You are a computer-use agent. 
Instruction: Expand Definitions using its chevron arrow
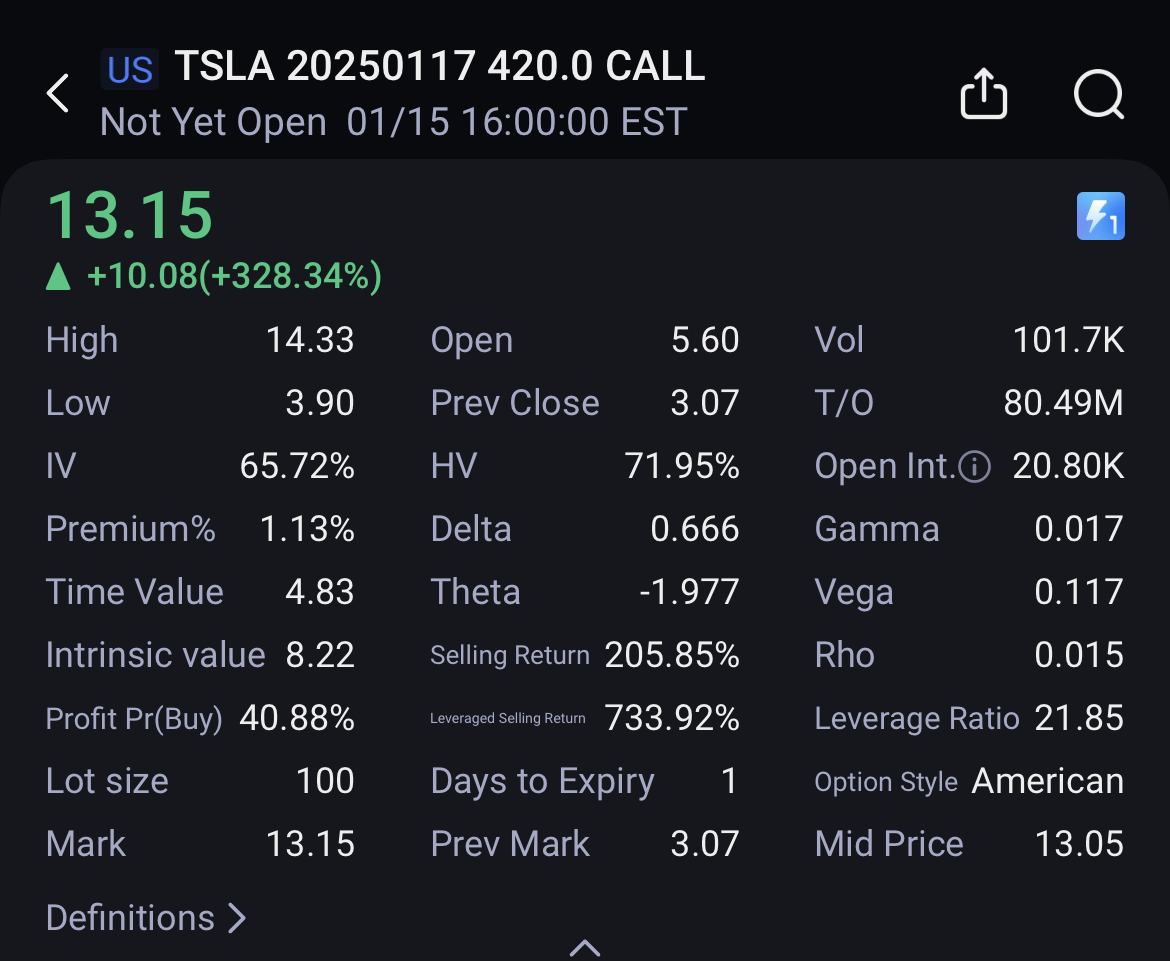point(237,917)
